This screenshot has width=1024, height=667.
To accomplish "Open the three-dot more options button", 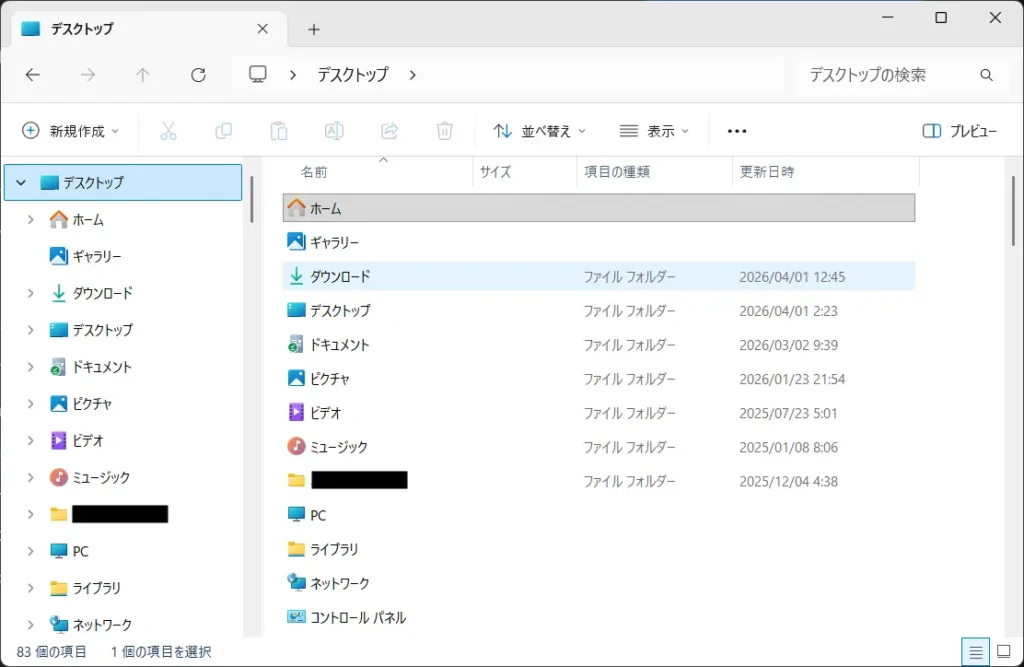I will tap(737, 131).
